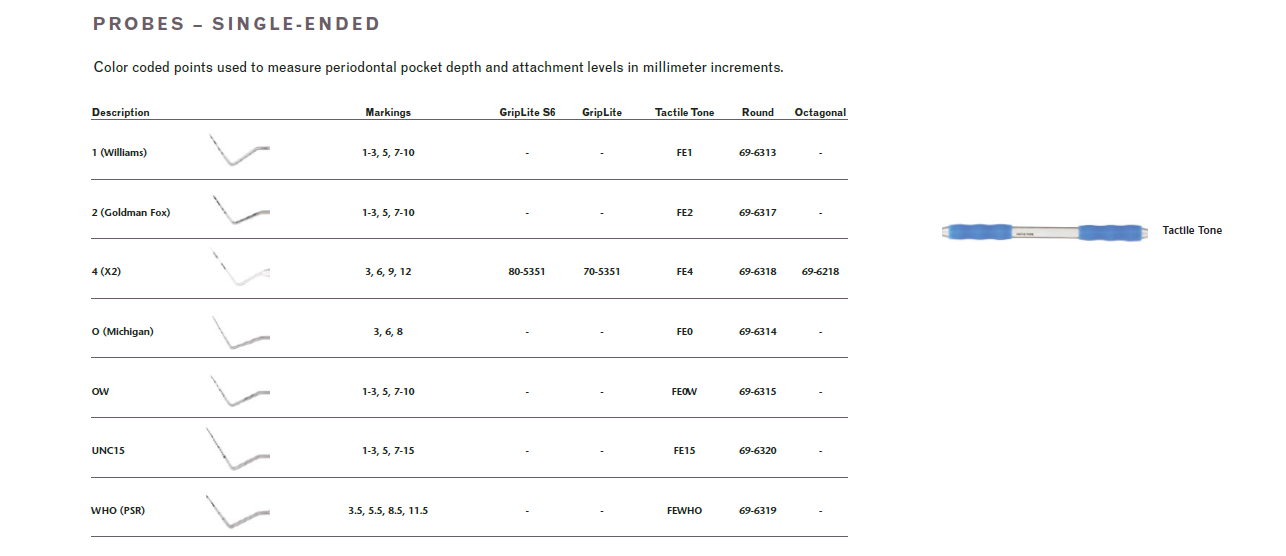
Task: Click the OW probe tip image
Action: click(x=240, y=391)
